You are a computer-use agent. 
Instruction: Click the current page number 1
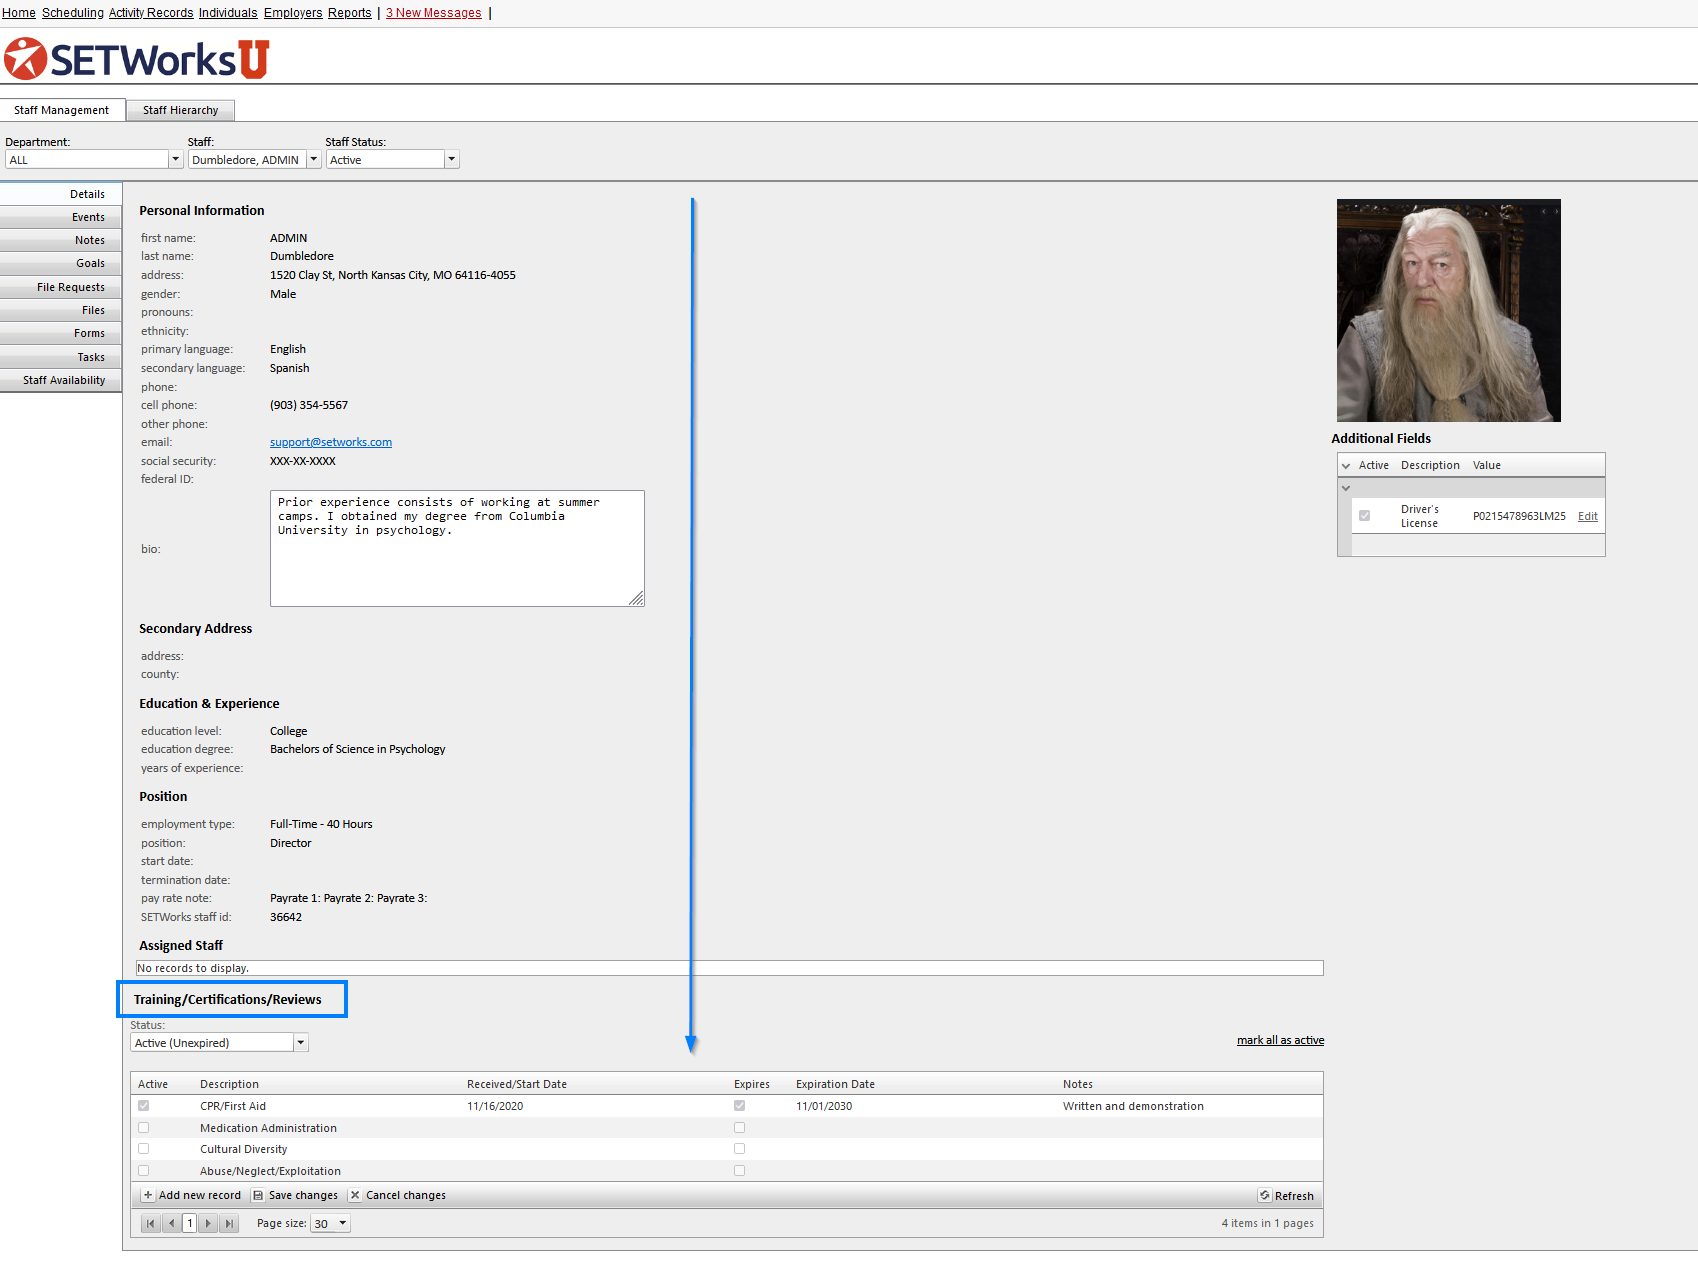pyautogui.click(x=190, y=1223)
